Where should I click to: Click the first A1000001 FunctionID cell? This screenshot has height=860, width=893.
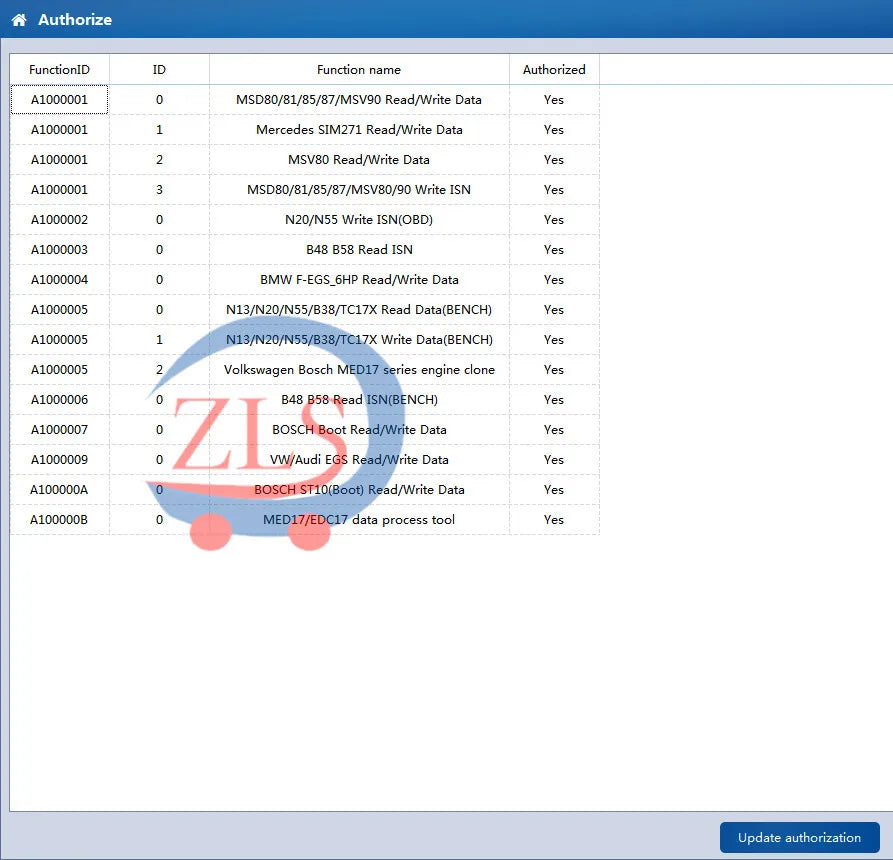[x=59, y=100]
